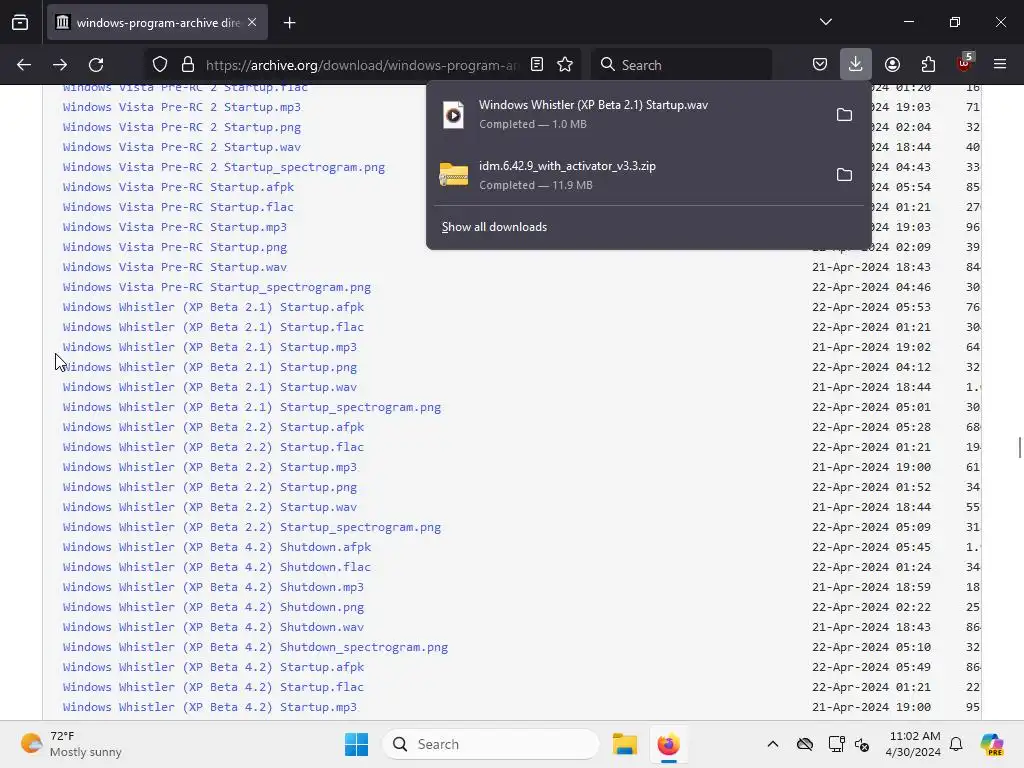Bookmark this page with star icon
The height and width of the screenshot is (768, 1024).
(x=565, y=65)
